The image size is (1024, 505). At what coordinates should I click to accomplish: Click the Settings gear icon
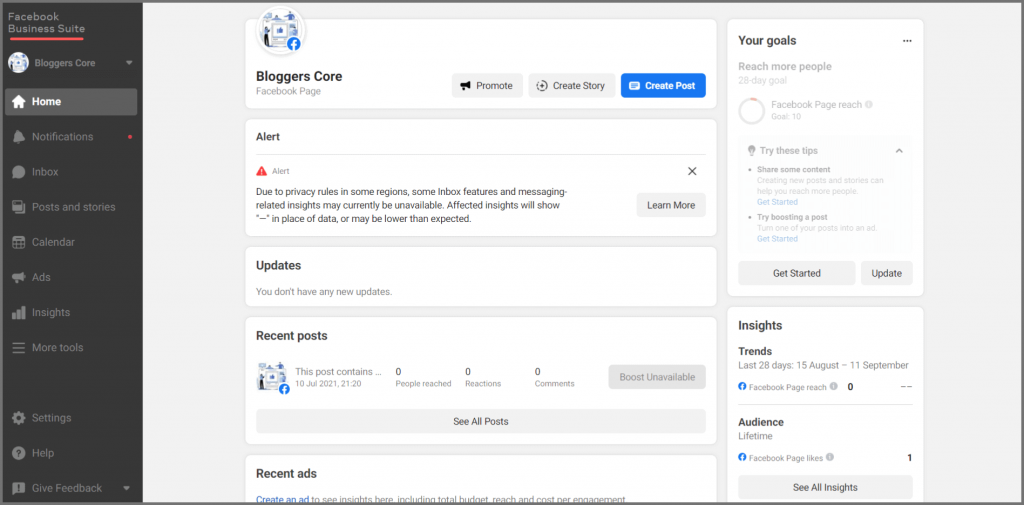click(x=19, y=418)
